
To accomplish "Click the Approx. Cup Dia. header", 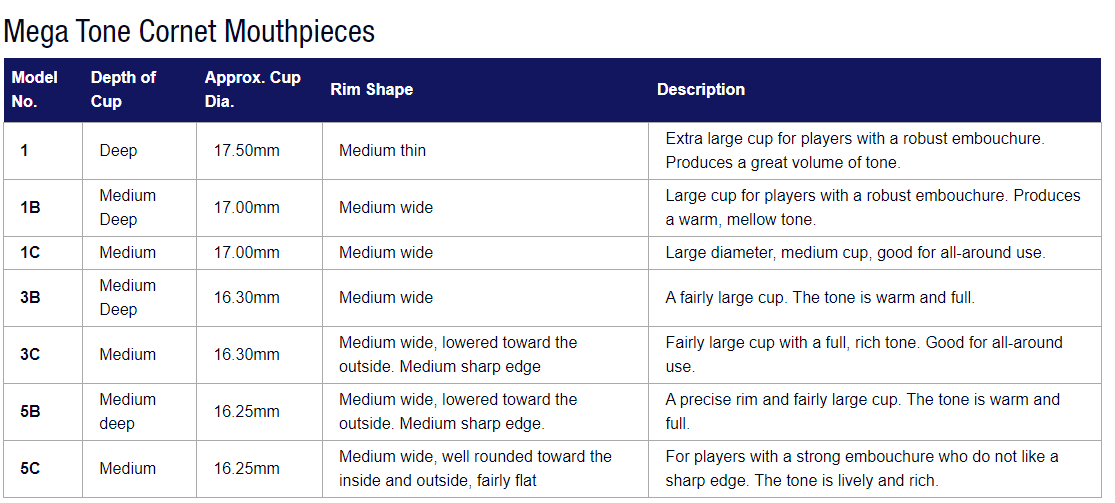I will 252,89.
